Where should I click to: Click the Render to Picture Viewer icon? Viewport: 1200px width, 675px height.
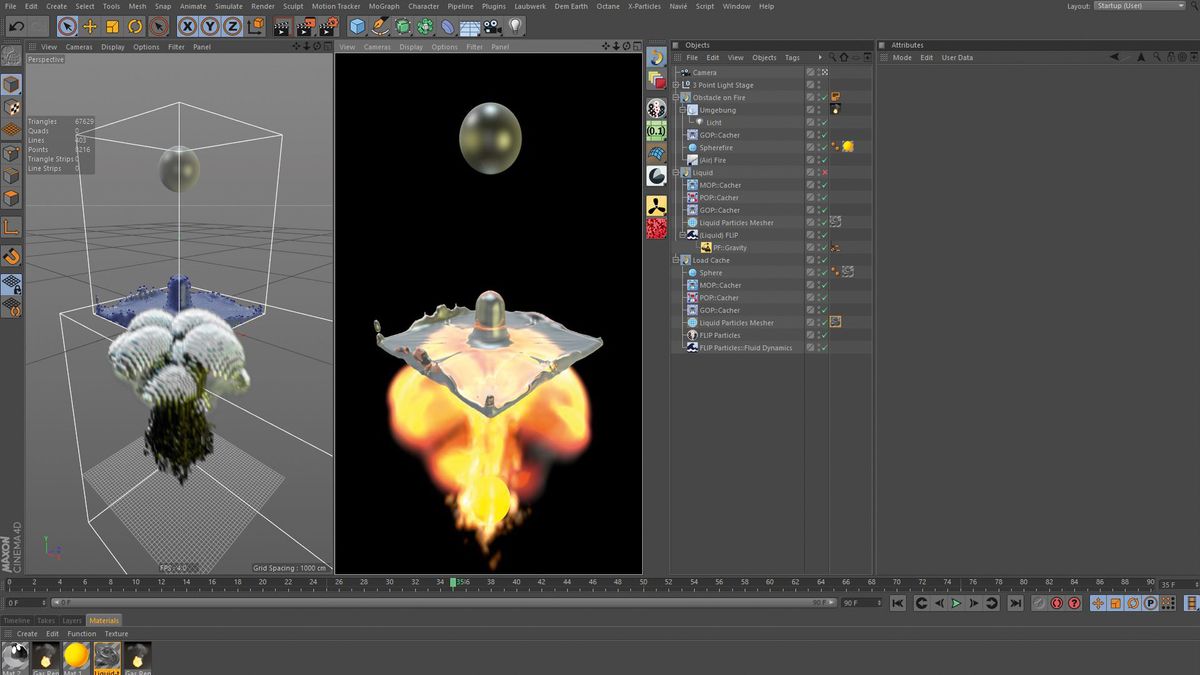305,27
